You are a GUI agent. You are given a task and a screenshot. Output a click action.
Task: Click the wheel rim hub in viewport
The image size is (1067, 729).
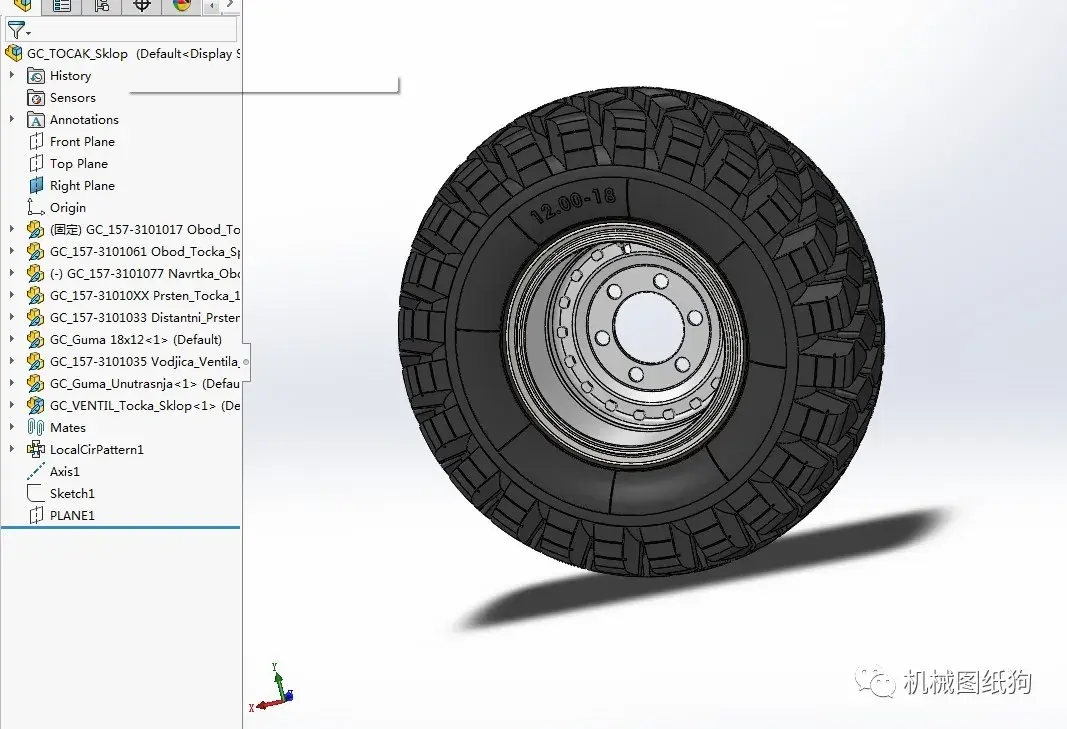648,325
